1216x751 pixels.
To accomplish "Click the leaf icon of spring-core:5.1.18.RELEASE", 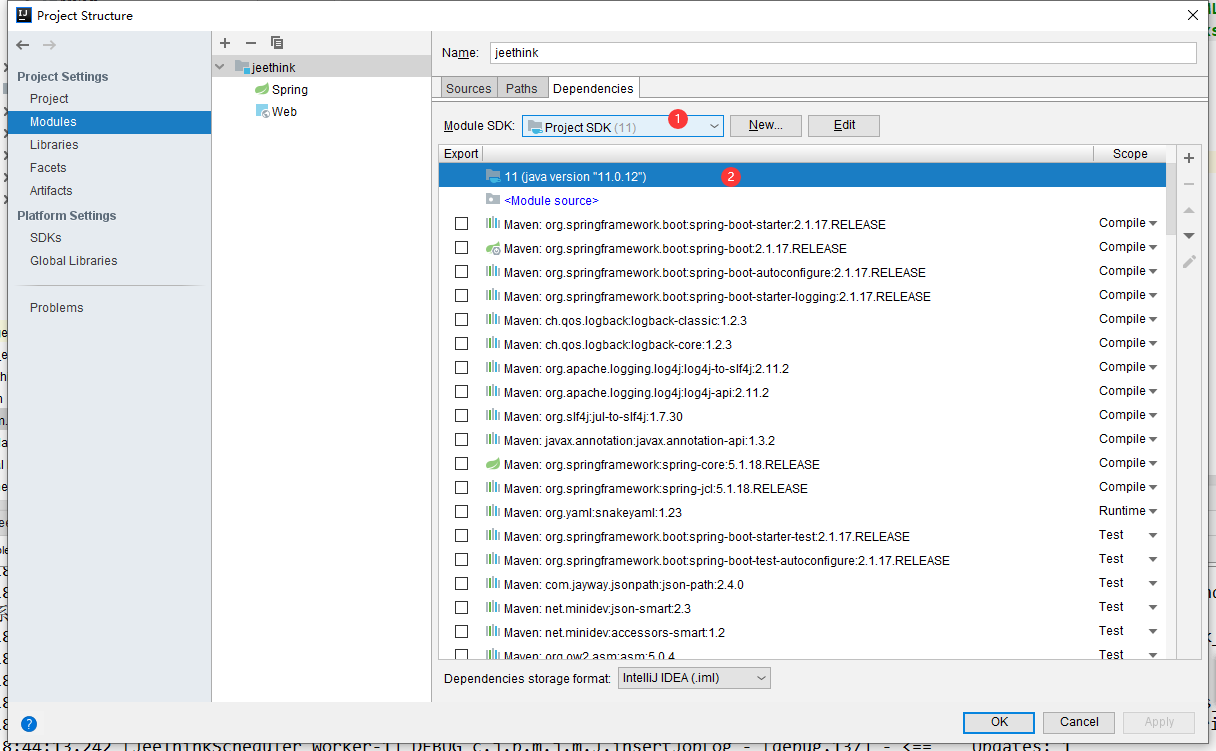I will pos(493,464).
